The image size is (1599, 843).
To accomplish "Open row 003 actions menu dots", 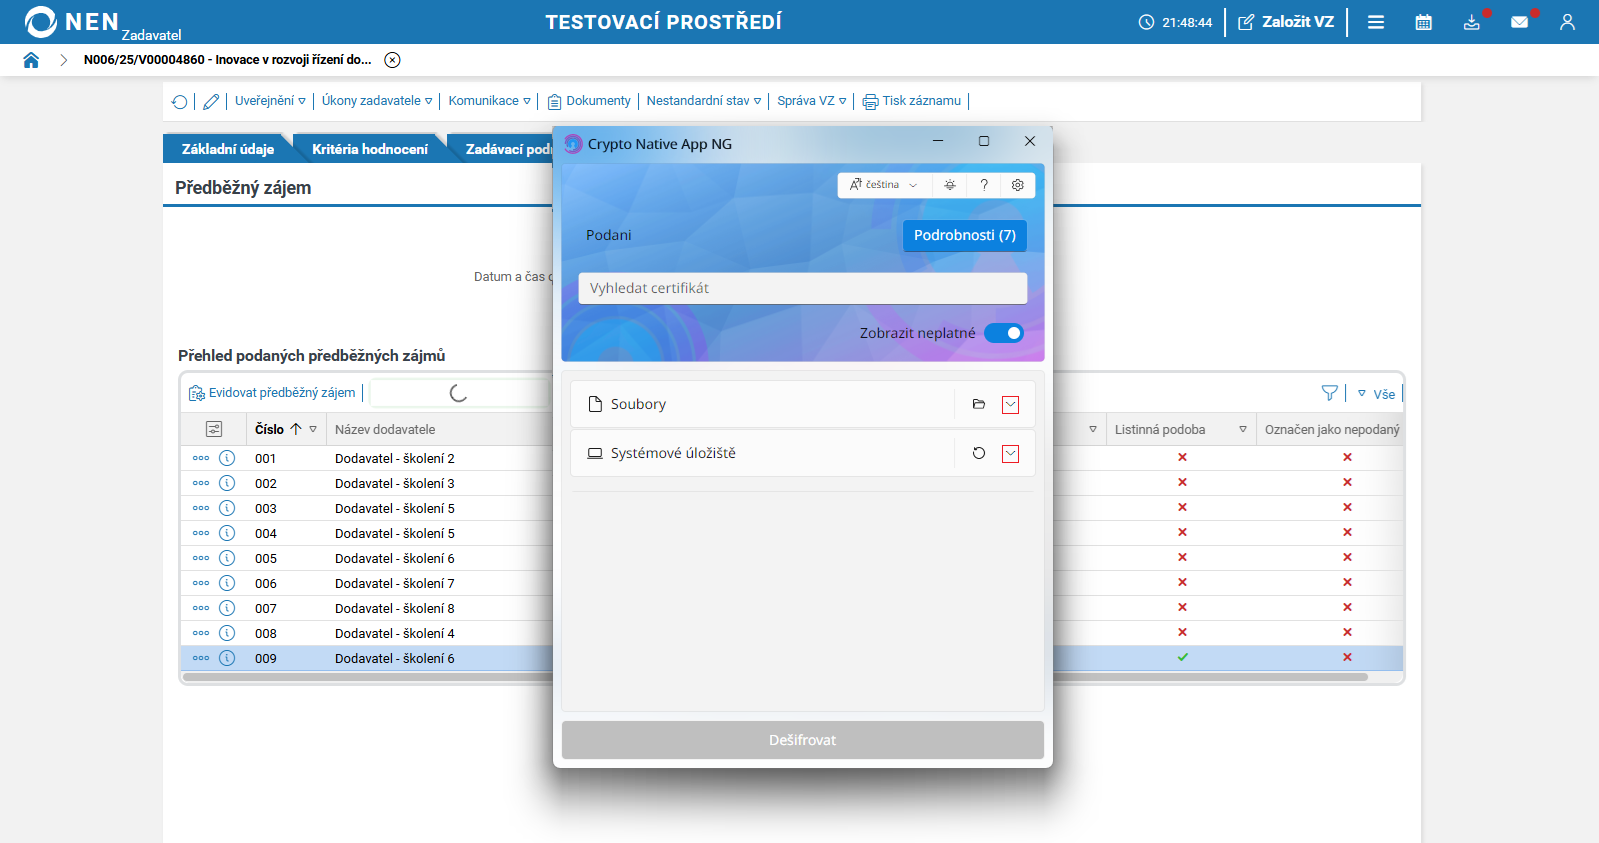I will [x=201, y=508].
